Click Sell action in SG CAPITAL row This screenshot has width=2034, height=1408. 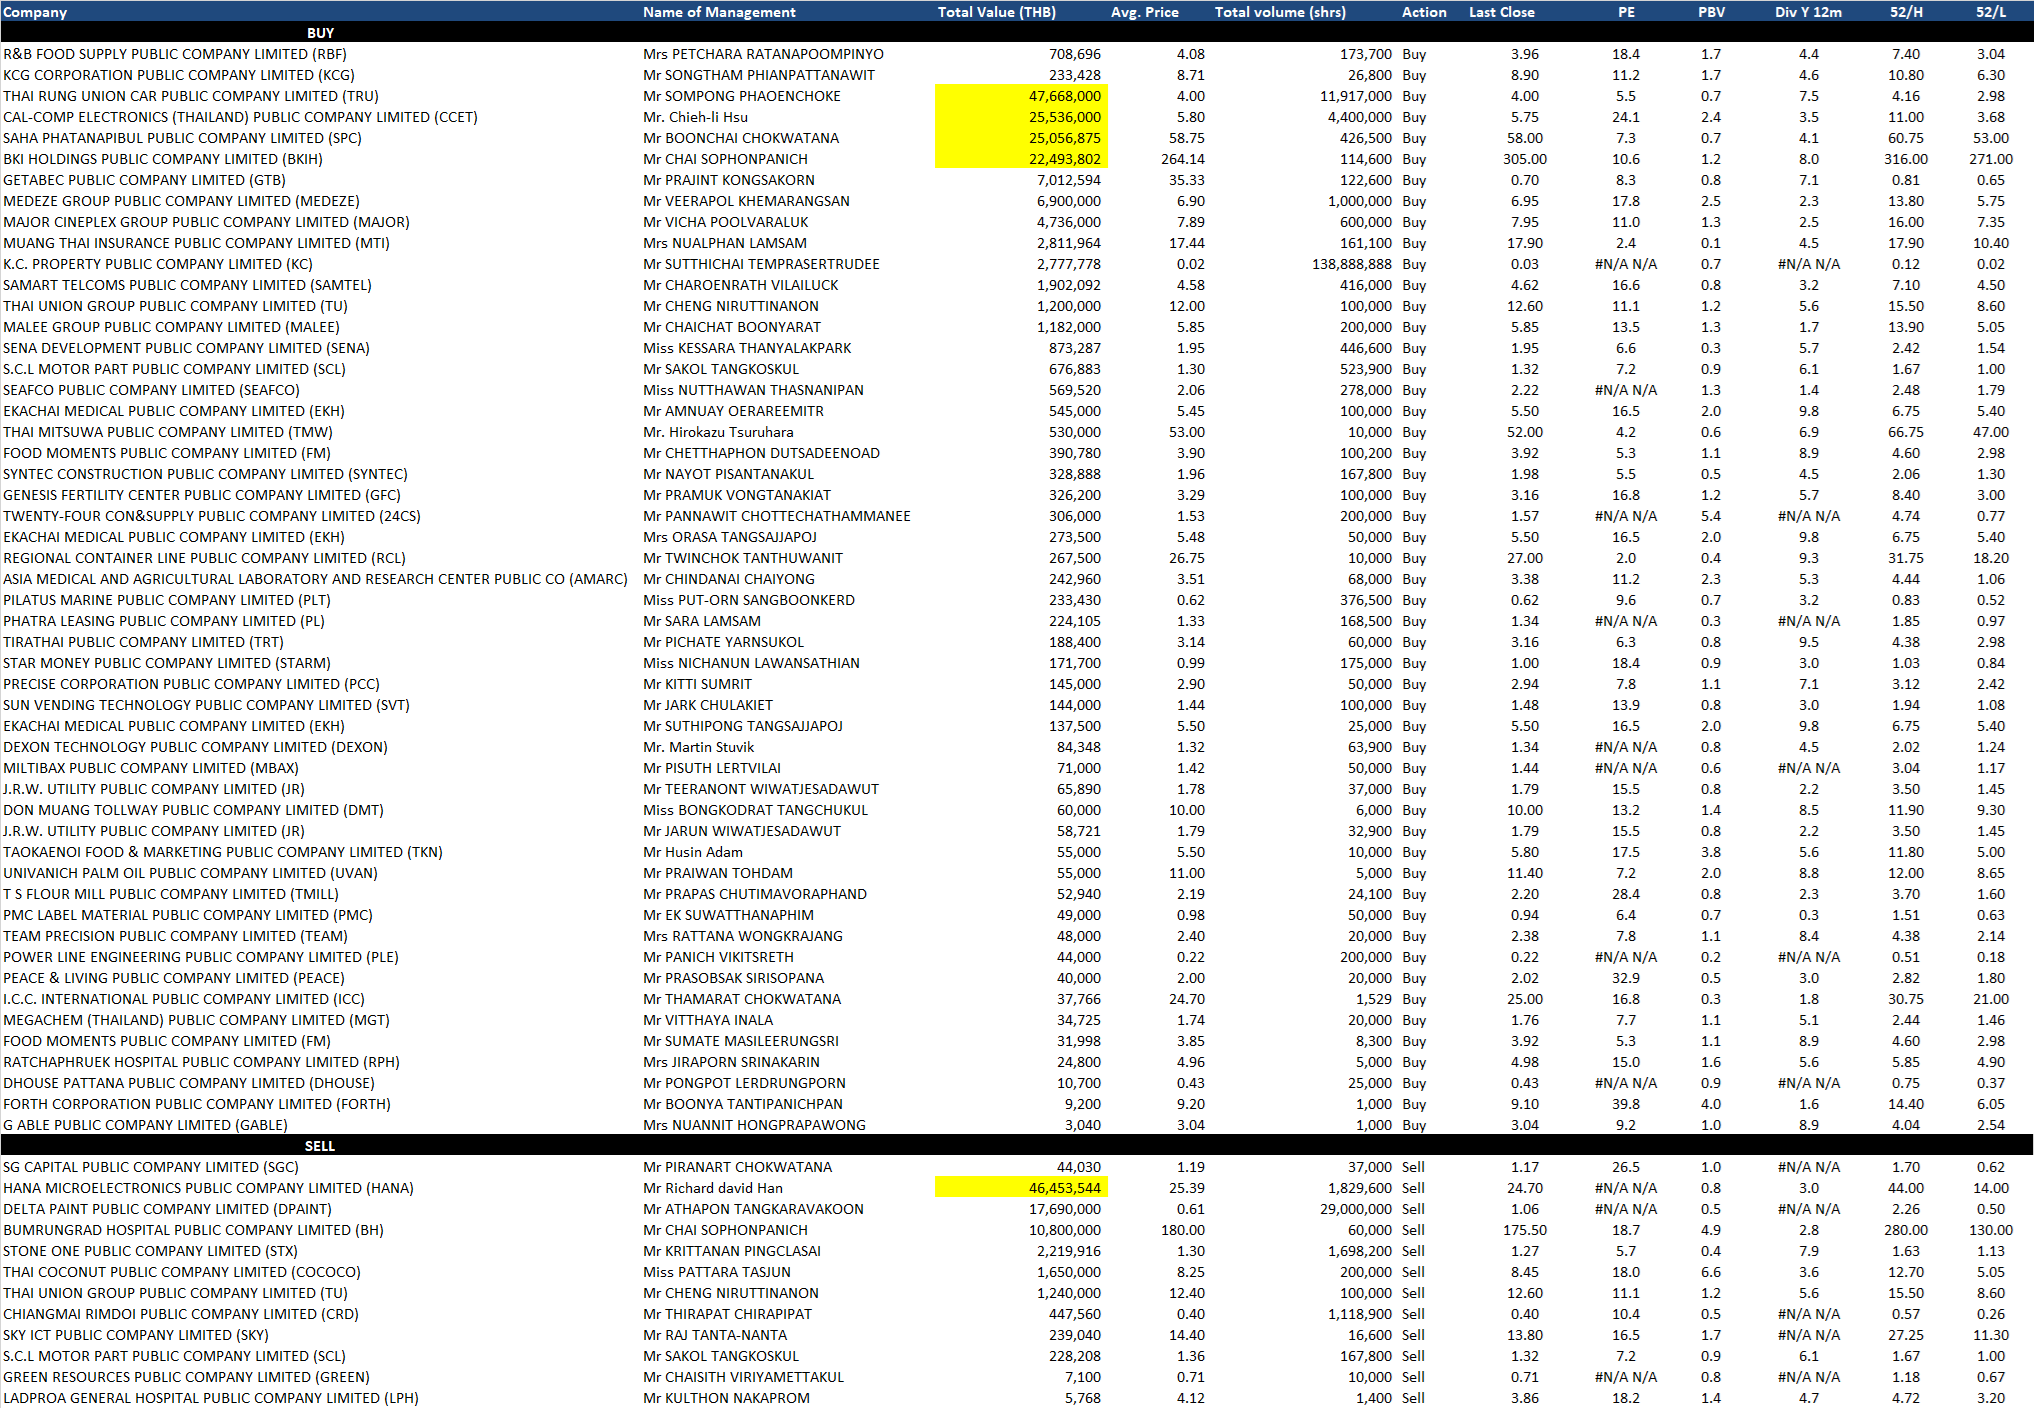[x=1413, y=1167]
